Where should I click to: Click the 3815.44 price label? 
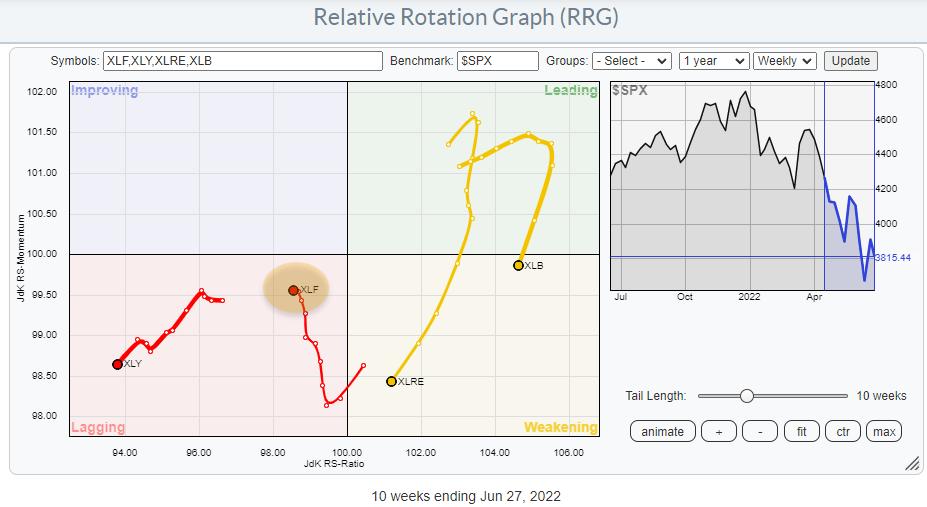pyautogui.click(x=893, y=257)
